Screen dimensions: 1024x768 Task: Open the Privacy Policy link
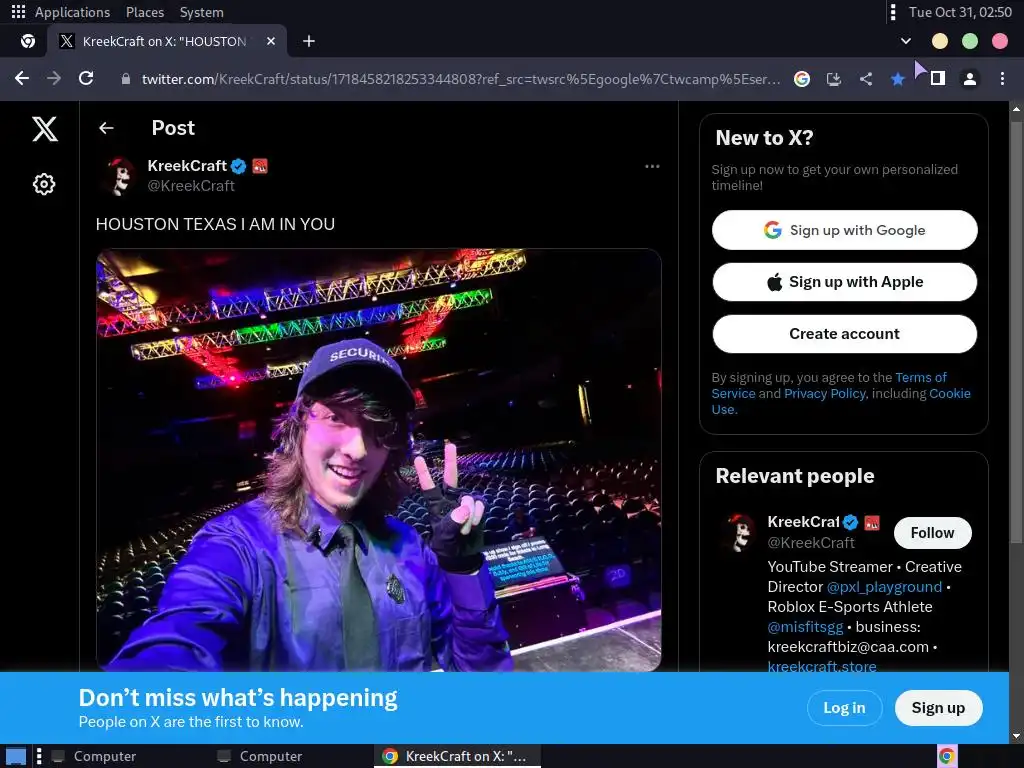[x=825, y=393]
